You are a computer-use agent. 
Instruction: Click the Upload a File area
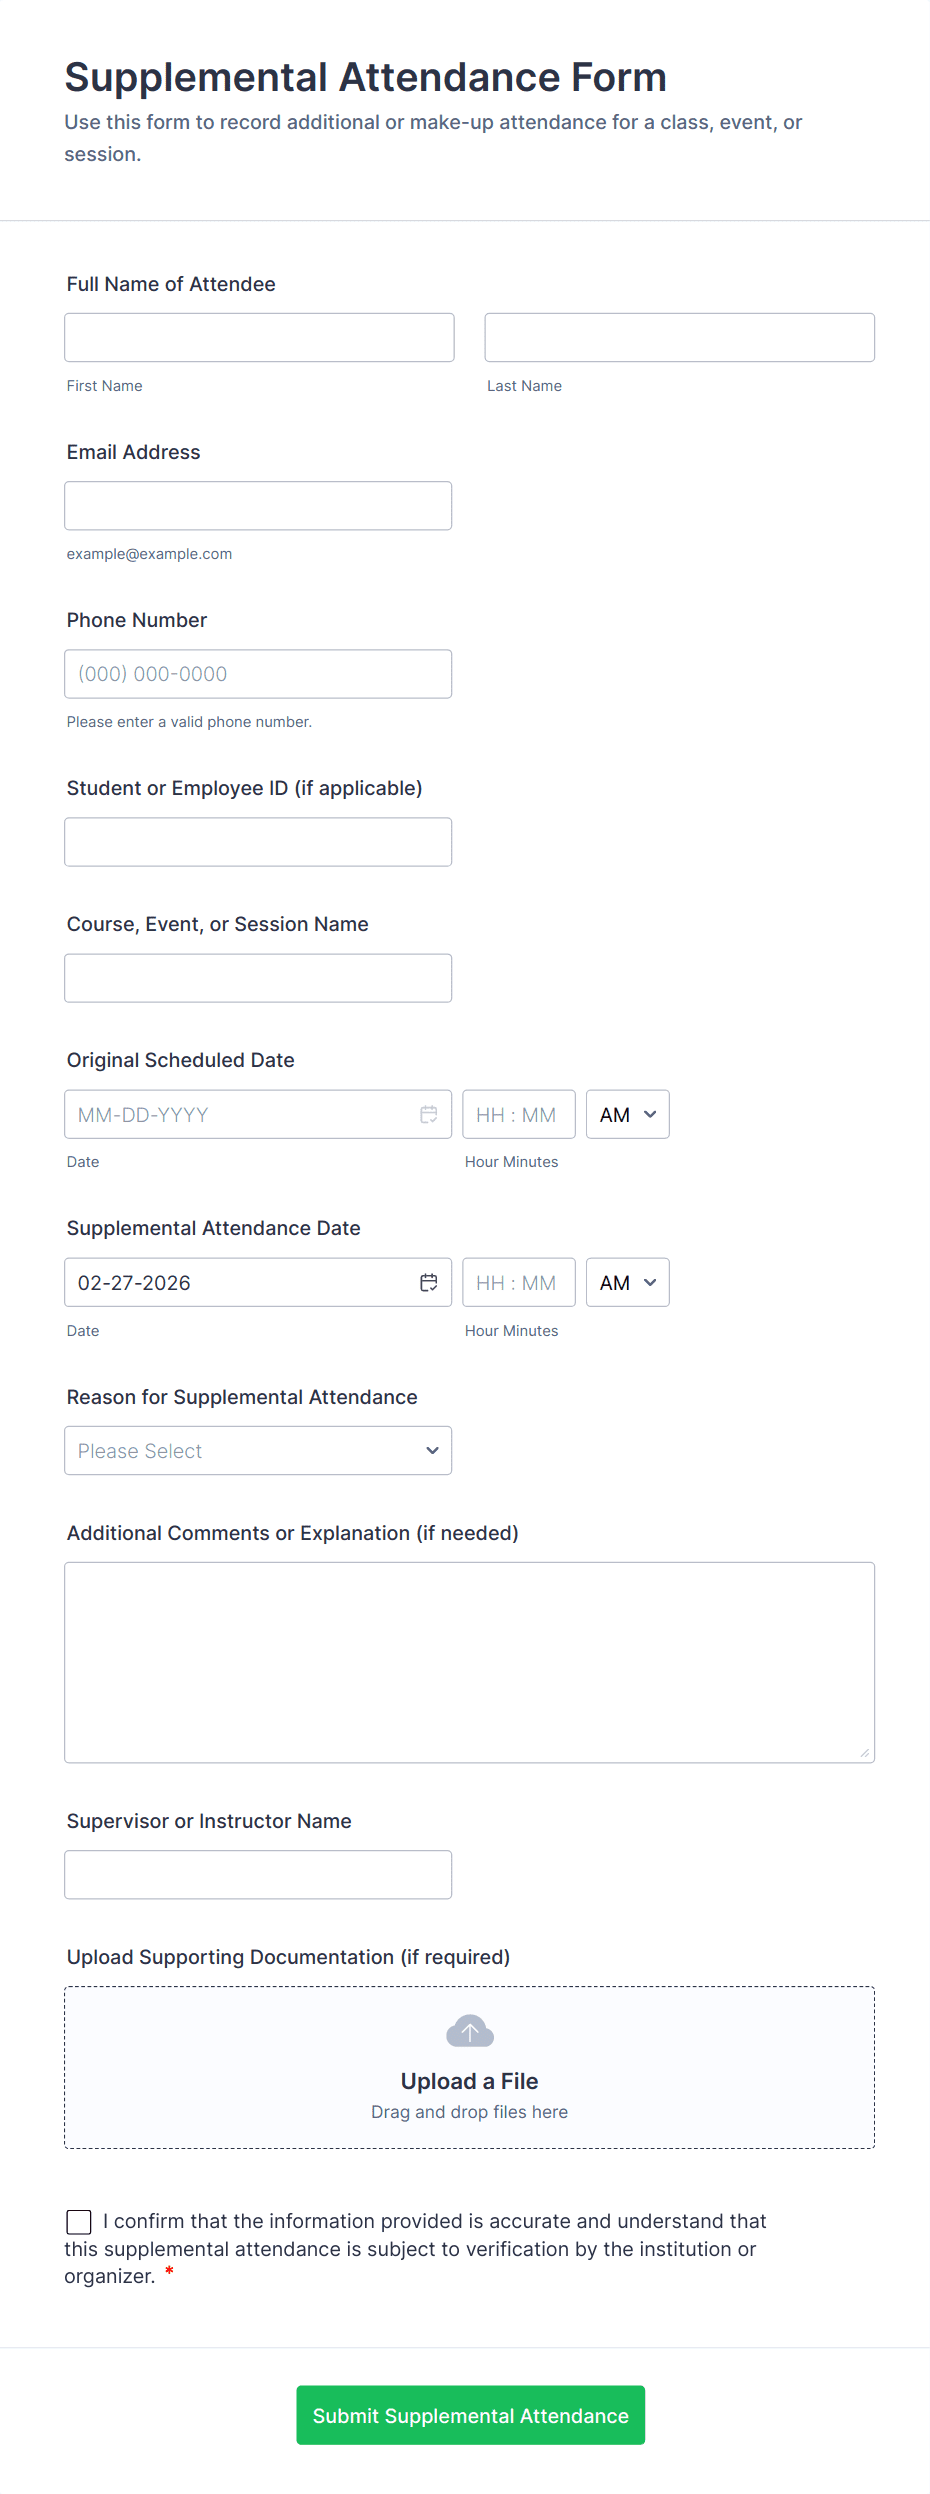470,2067
